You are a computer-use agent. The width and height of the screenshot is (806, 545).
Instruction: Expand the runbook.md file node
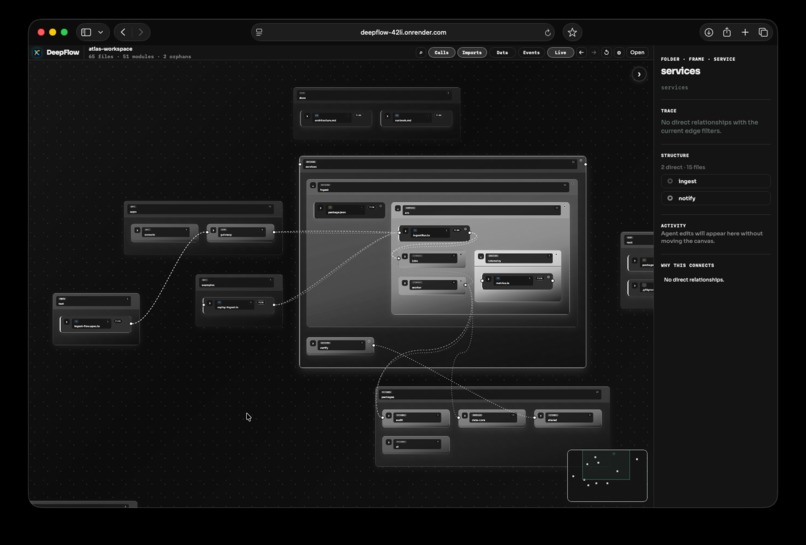pyautogui.click(x=388, y=117)
